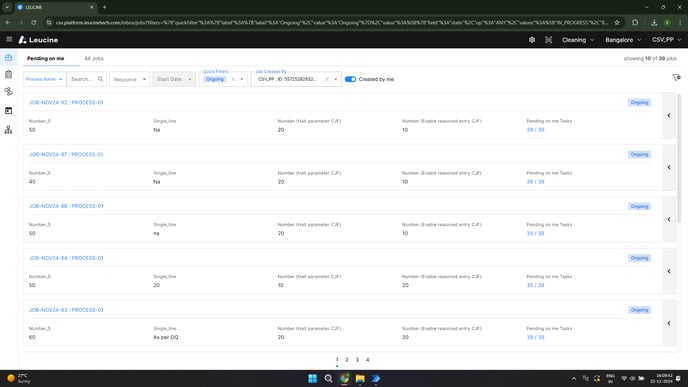The width and height of the screenshot is (688, 387).
Task: Open pending tasks link for JOB-NOV24-86
Action: coord(535,233)
